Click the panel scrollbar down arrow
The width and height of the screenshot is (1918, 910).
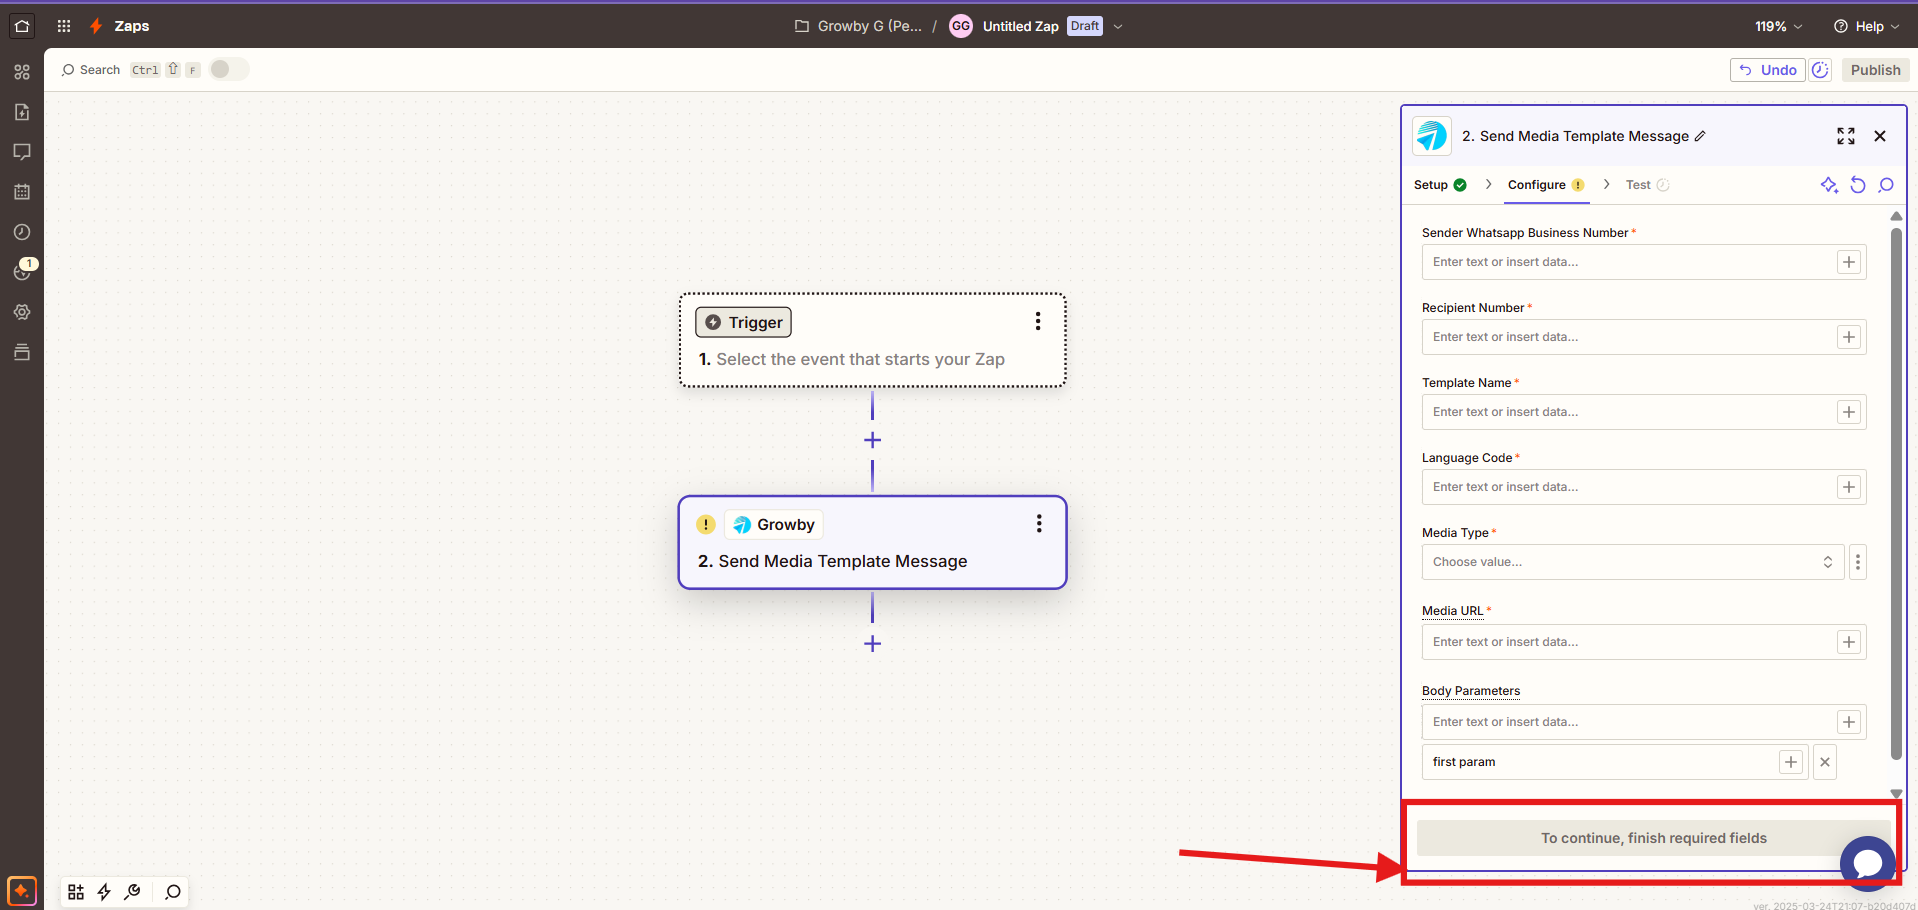coord(1896,794)
